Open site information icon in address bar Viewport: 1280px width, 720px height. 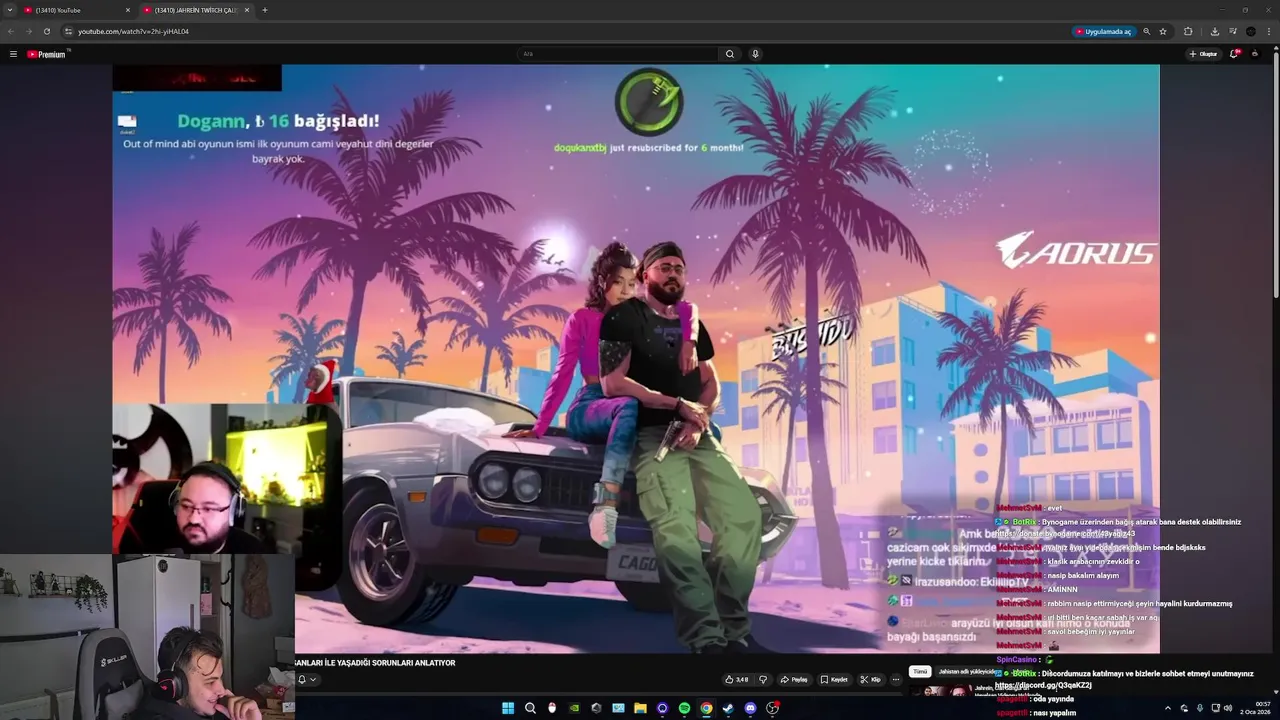tap(68, 31)
